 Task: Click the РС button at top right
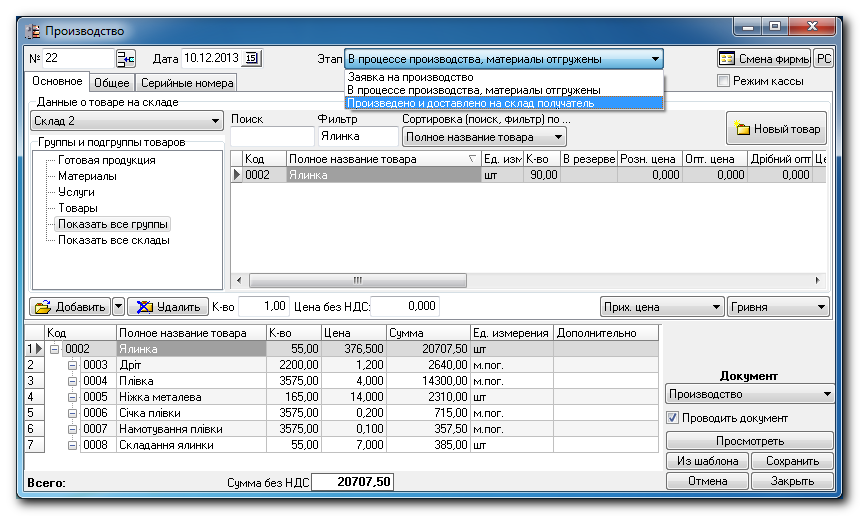click(x=824, y=59)
